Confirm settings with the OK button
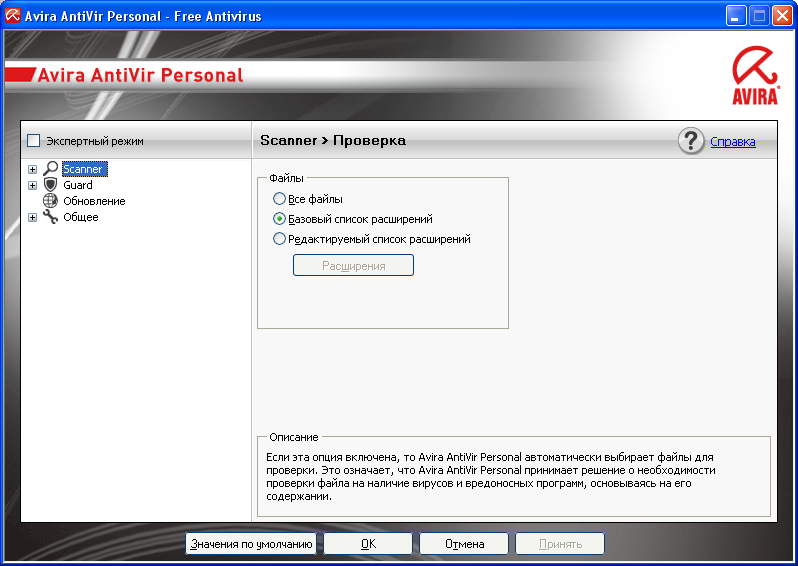Viewport: 798px width, 566px height. point(368,544)
